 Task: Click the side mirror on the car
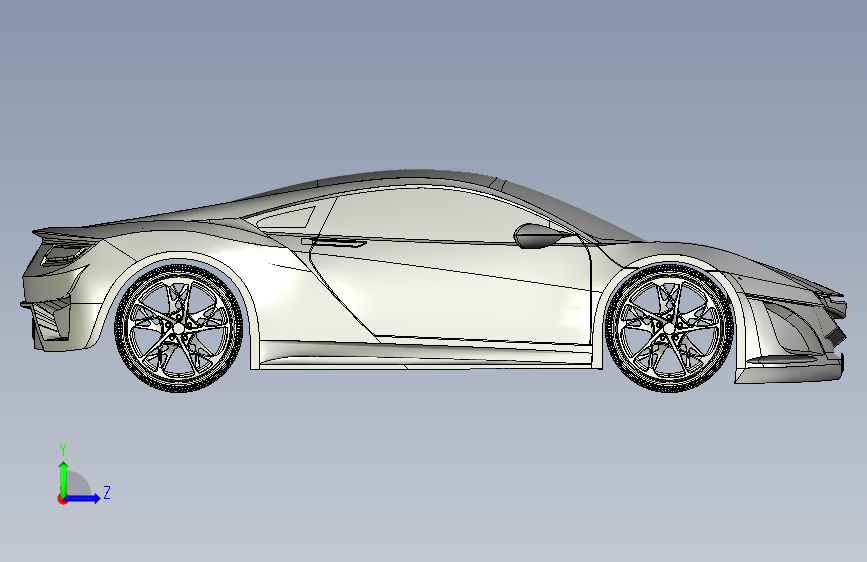538,236
